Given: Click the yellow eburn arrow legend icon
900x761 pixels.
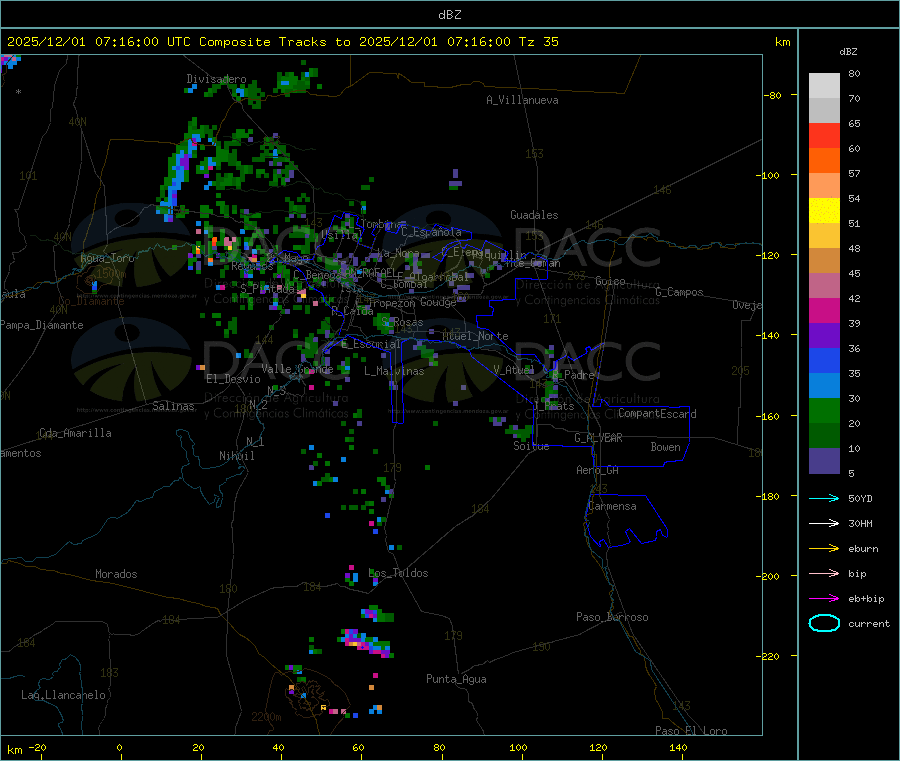Looking at the screenshot, I should click(x=824, y=548).
